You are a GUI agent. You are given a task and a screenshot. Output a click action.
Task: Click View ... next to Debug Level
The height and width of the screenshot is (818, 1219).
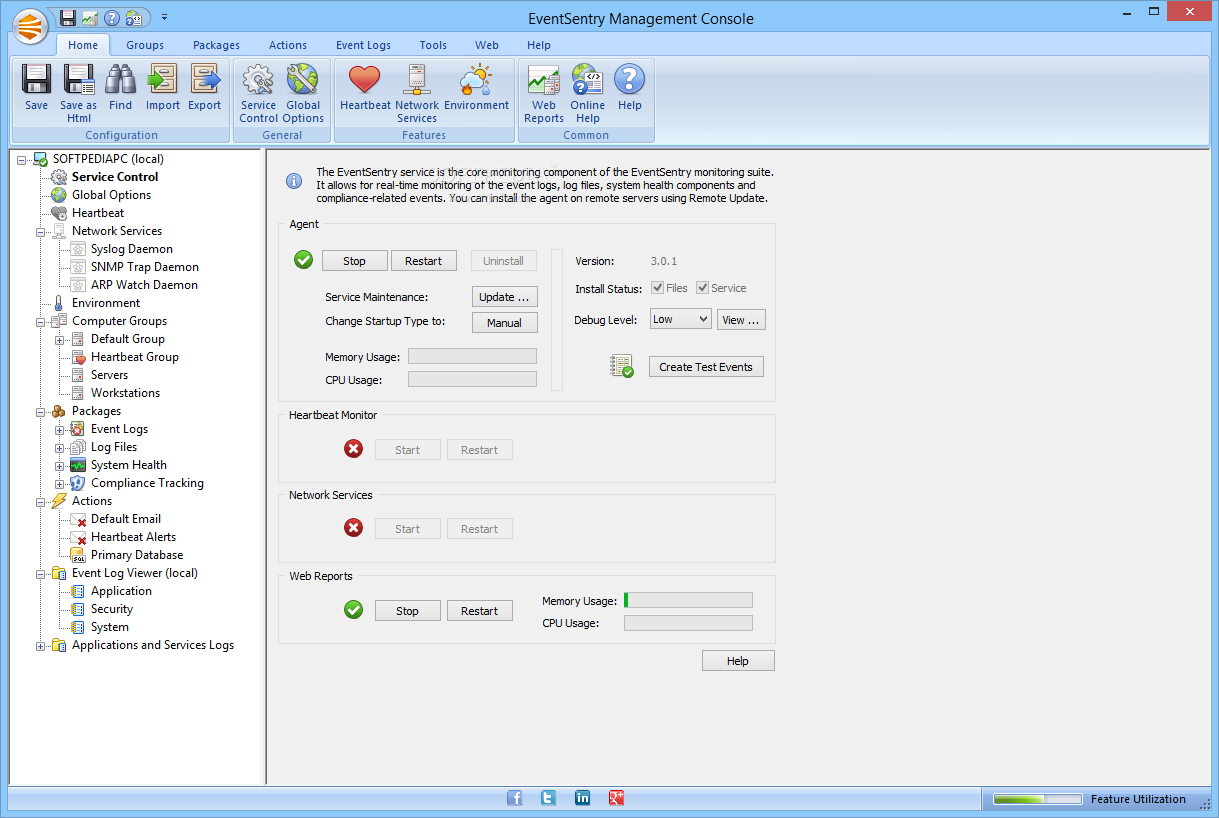pos(741,320)
